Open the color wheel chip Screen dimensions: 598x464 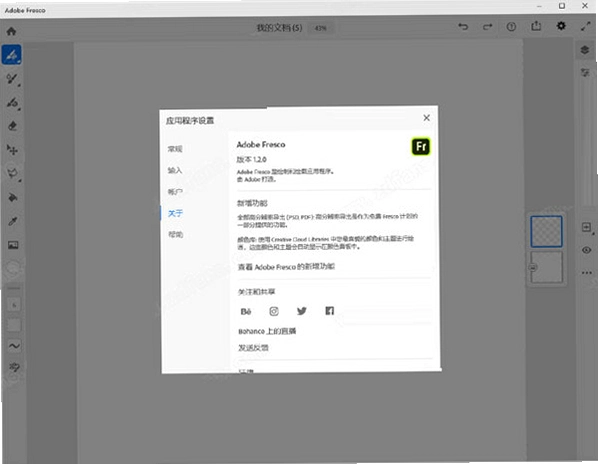(13, 267)
